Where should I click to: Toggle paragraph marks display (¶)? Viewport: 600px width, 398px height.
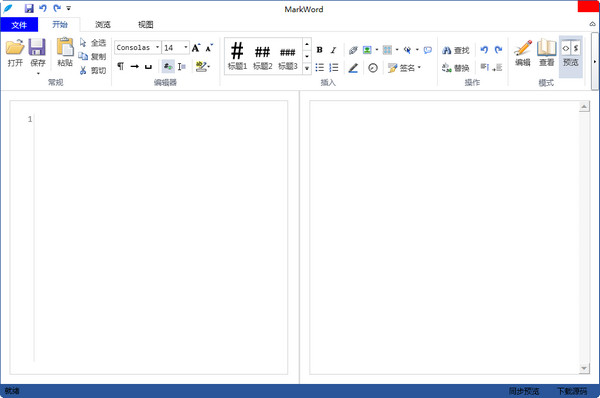coord(121,66)
